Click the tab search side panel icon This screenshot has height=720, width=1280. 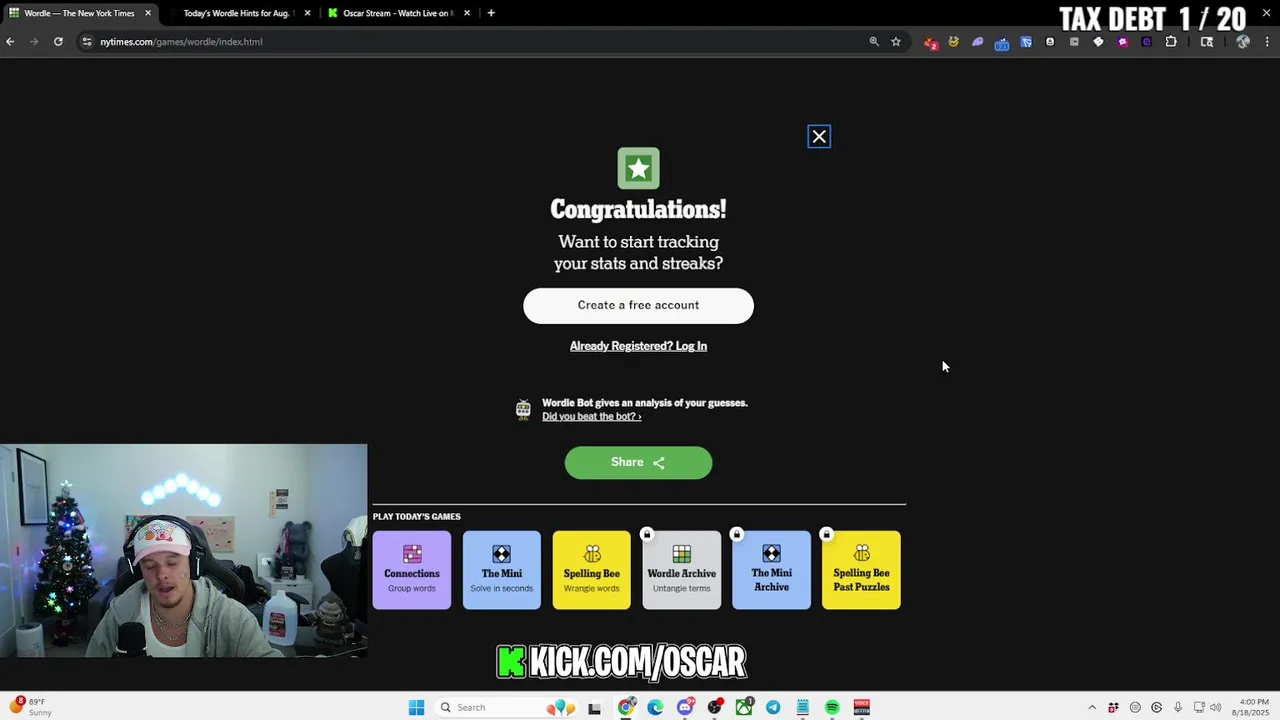[1207, 42]
